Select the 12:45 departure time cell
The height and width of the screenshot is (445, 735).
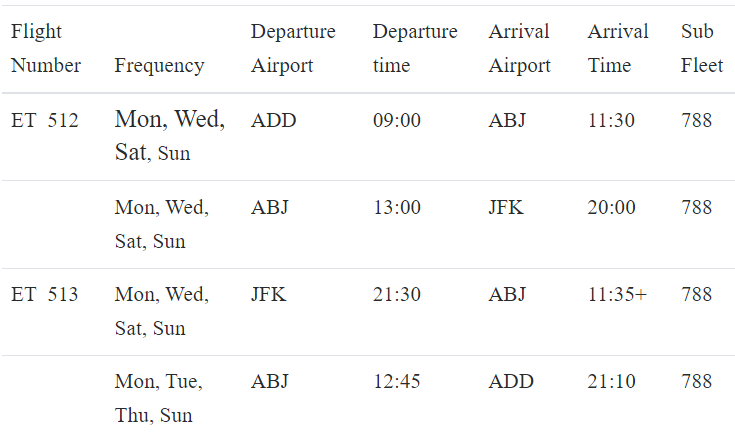tap(397, 381)
